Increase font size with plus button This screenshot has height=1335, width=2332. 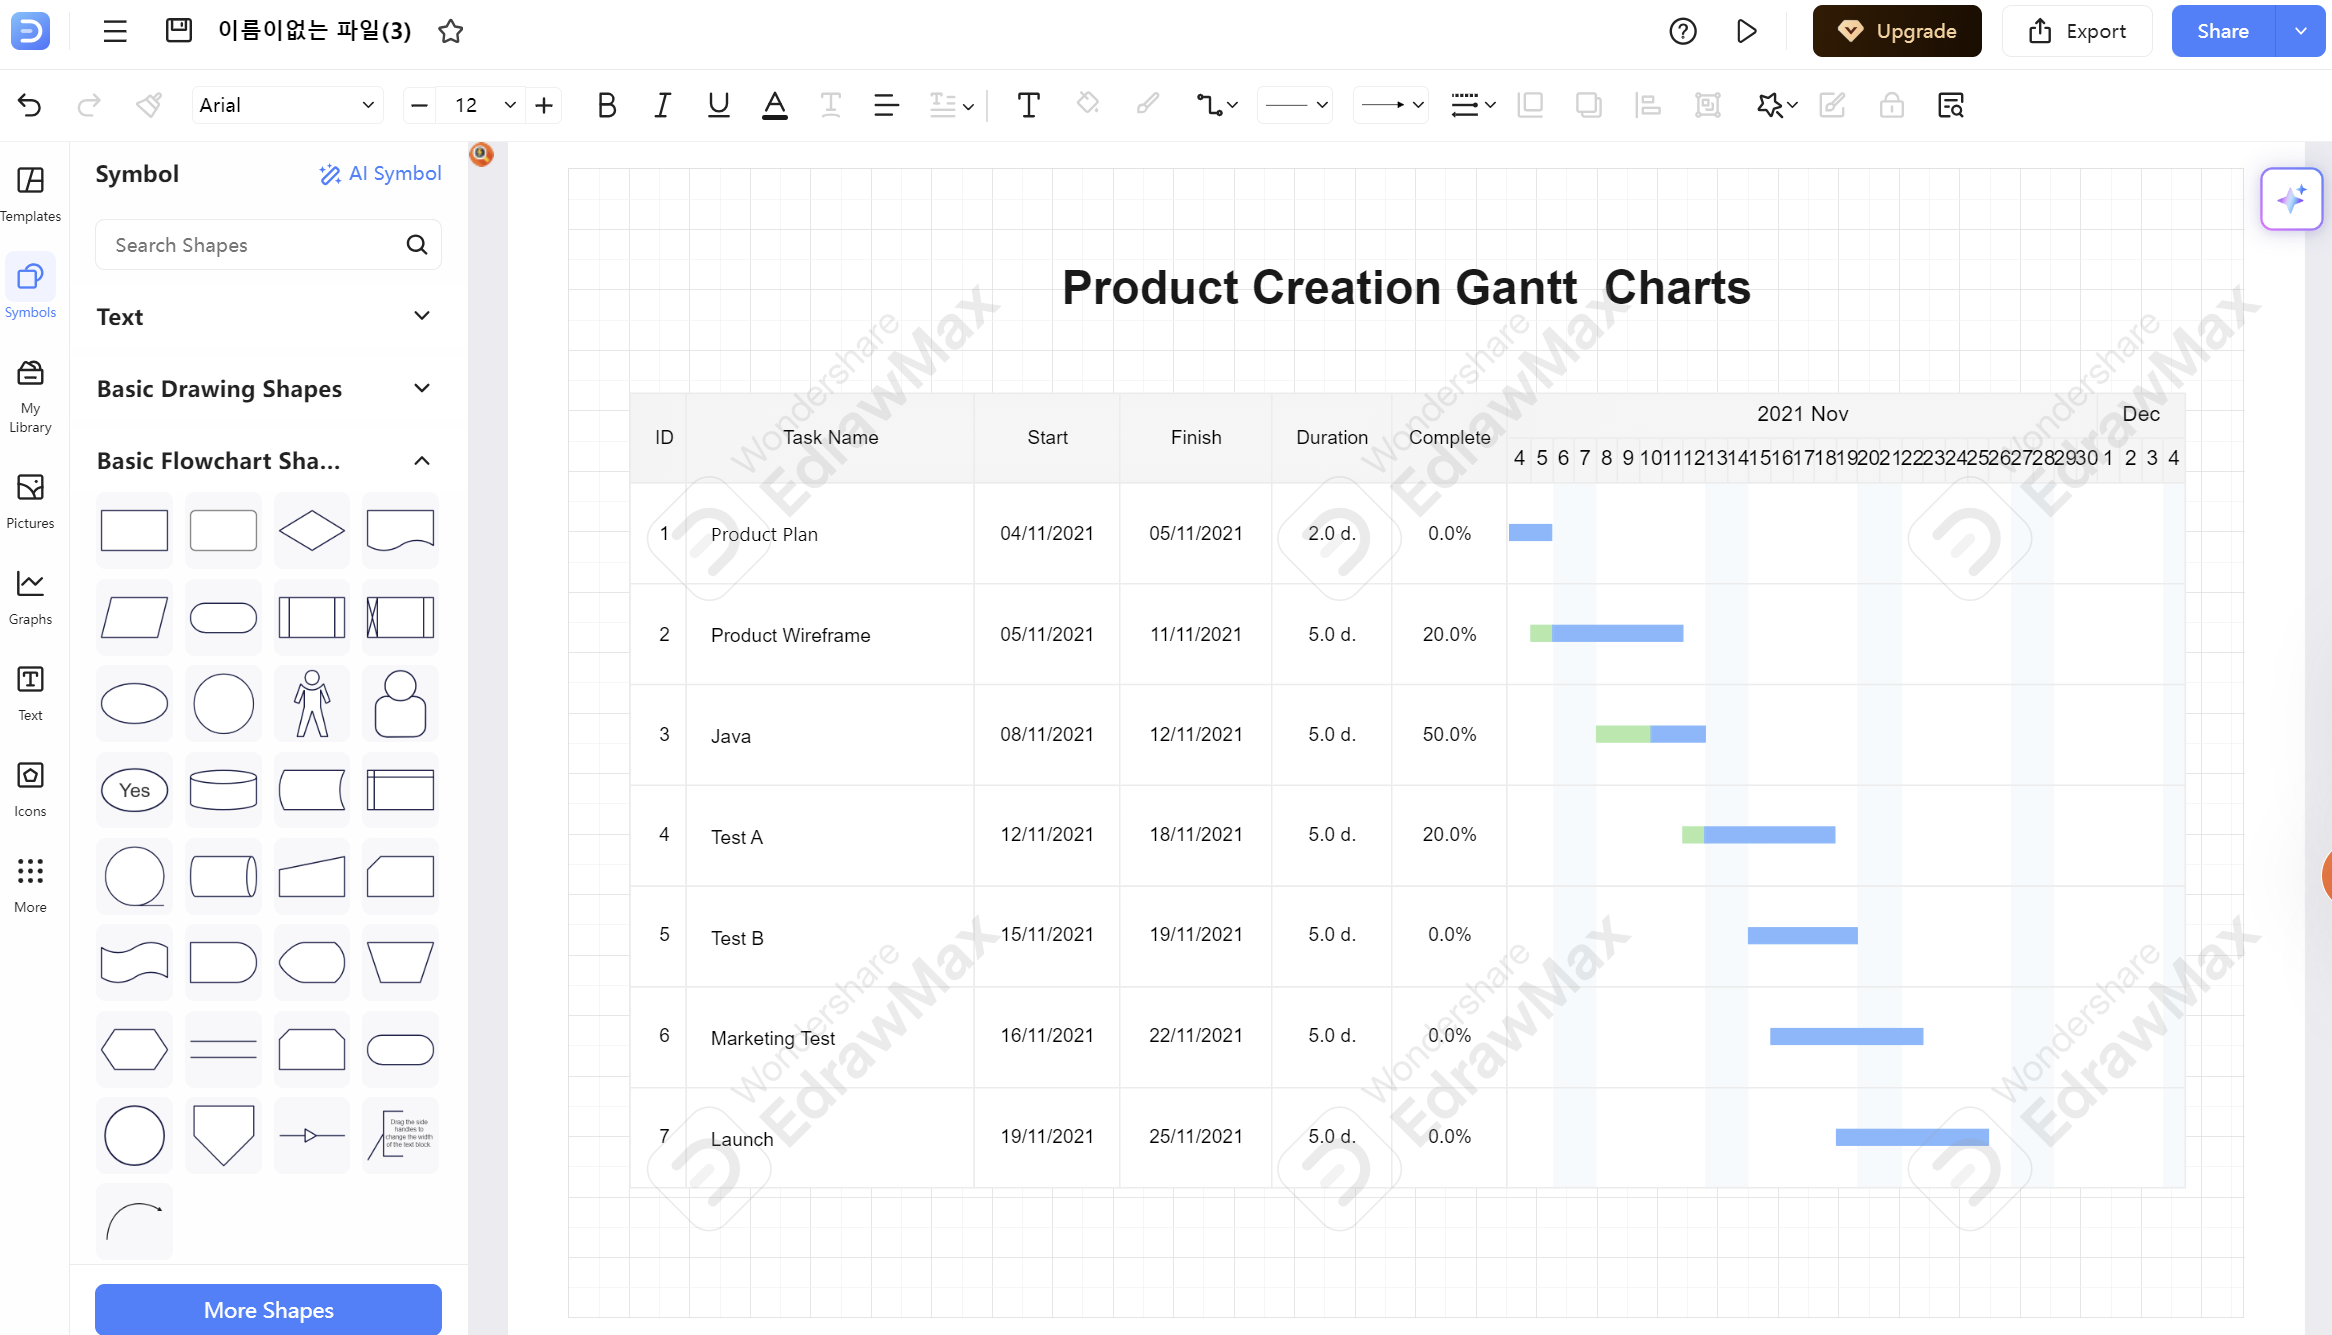point(544,105)
